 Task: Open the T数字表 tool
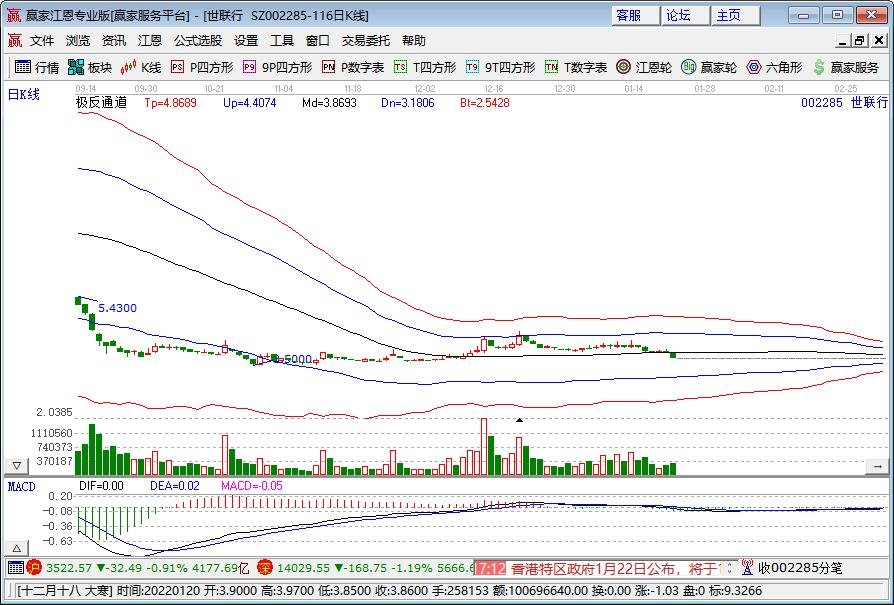pyautogui.click(x=576, y=67)
